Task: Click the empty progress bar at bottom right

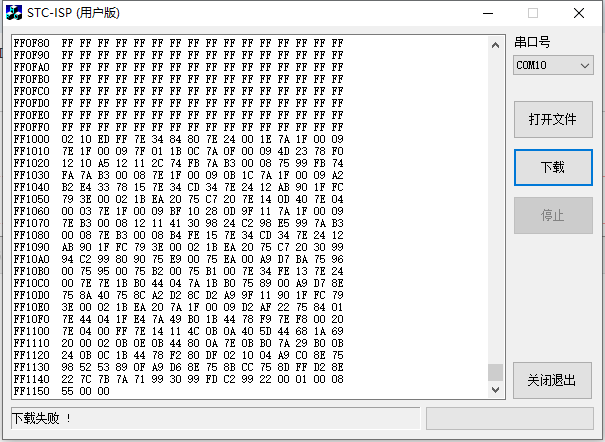Action: tap(509, 418)
